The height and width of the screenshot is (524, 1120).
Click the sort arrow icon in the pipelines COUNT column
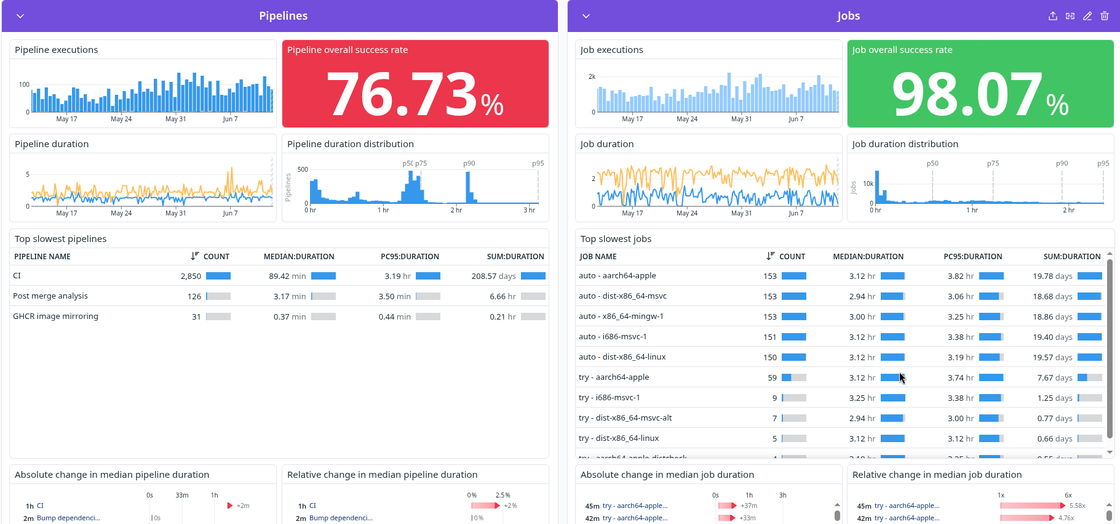click(x=194, y=256)
